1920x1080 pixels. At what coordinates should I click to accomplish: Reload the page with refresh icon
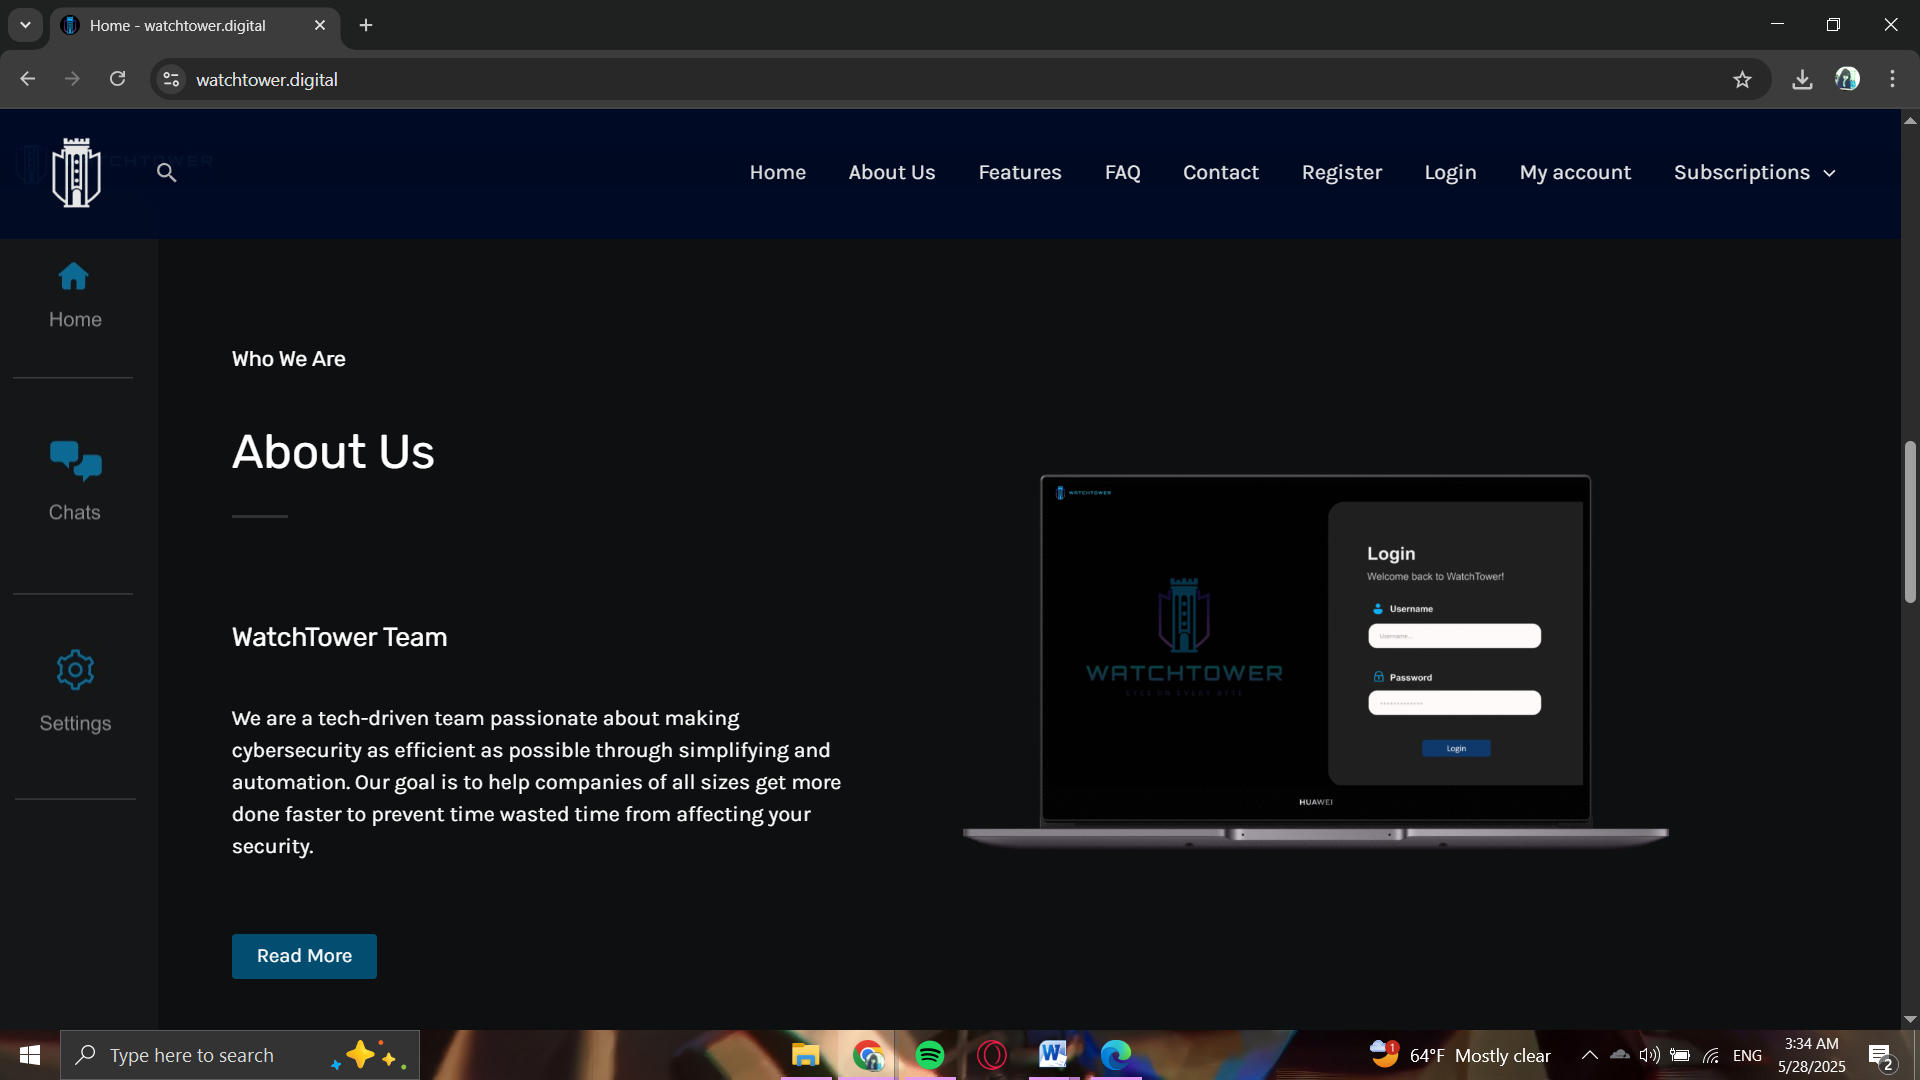[117, 79]
